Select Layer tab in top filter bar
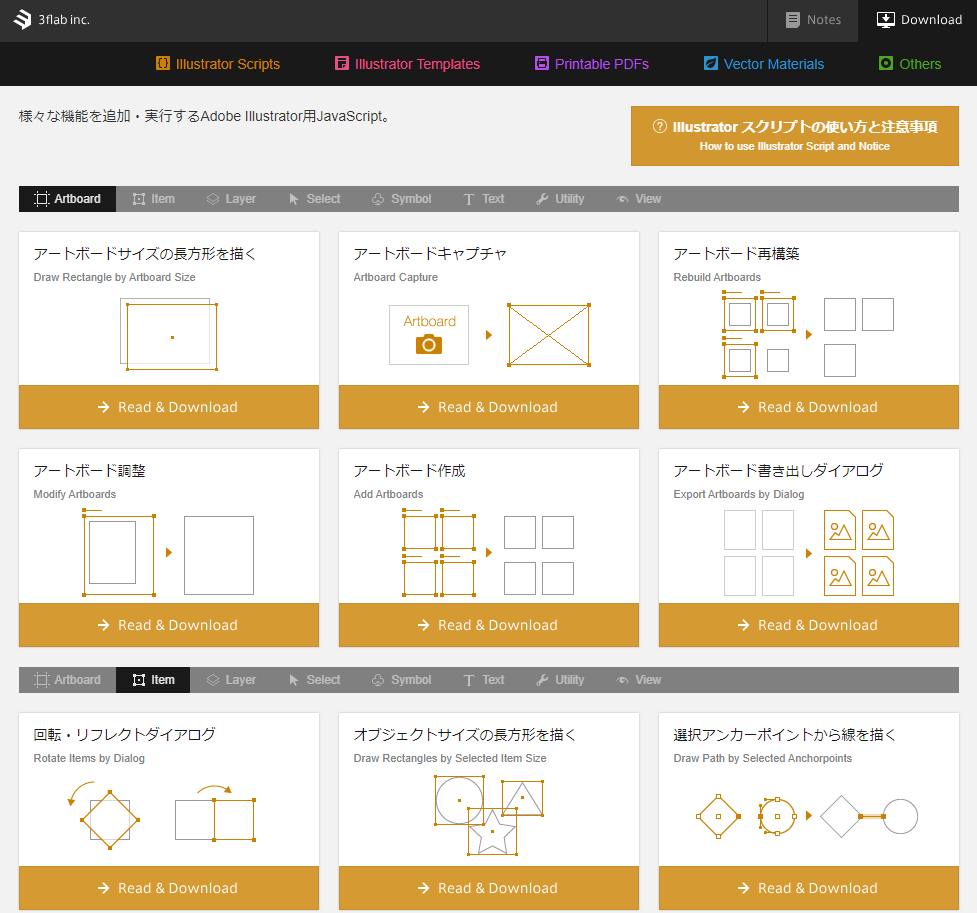The width and height of the screenshot is (977, 913). [x=230, y=199]
